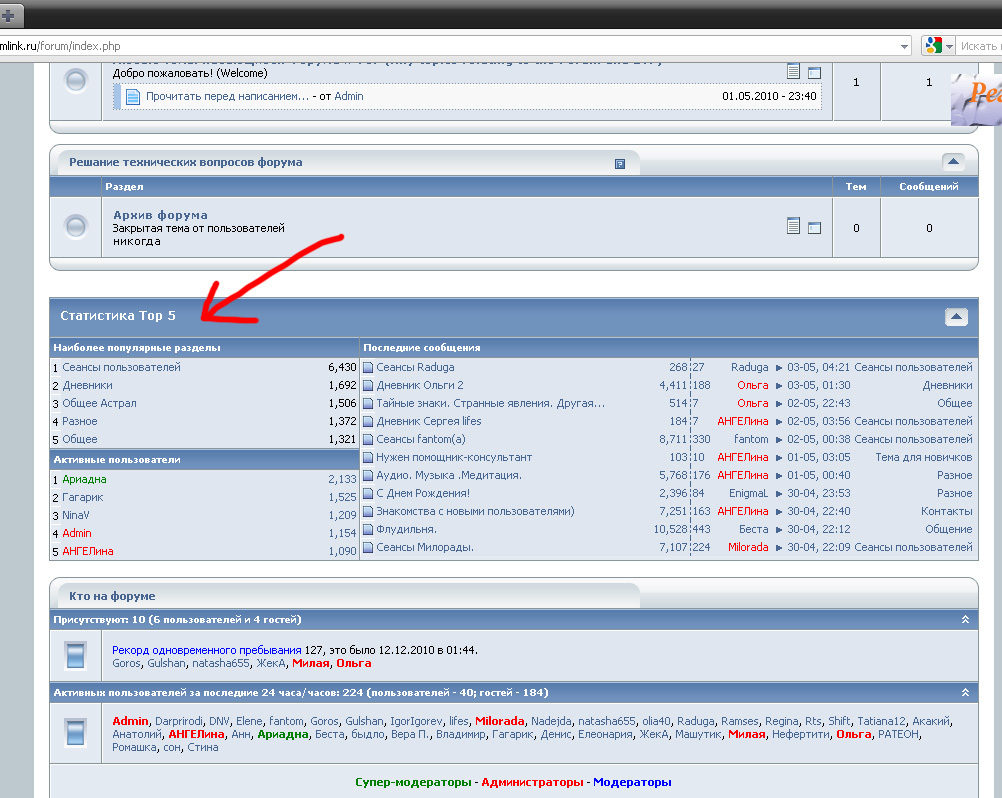Open user 'Raduga' in latest posts
Image resolution: width=1002 pixels, height=798 pixels.
click(750, 367)
